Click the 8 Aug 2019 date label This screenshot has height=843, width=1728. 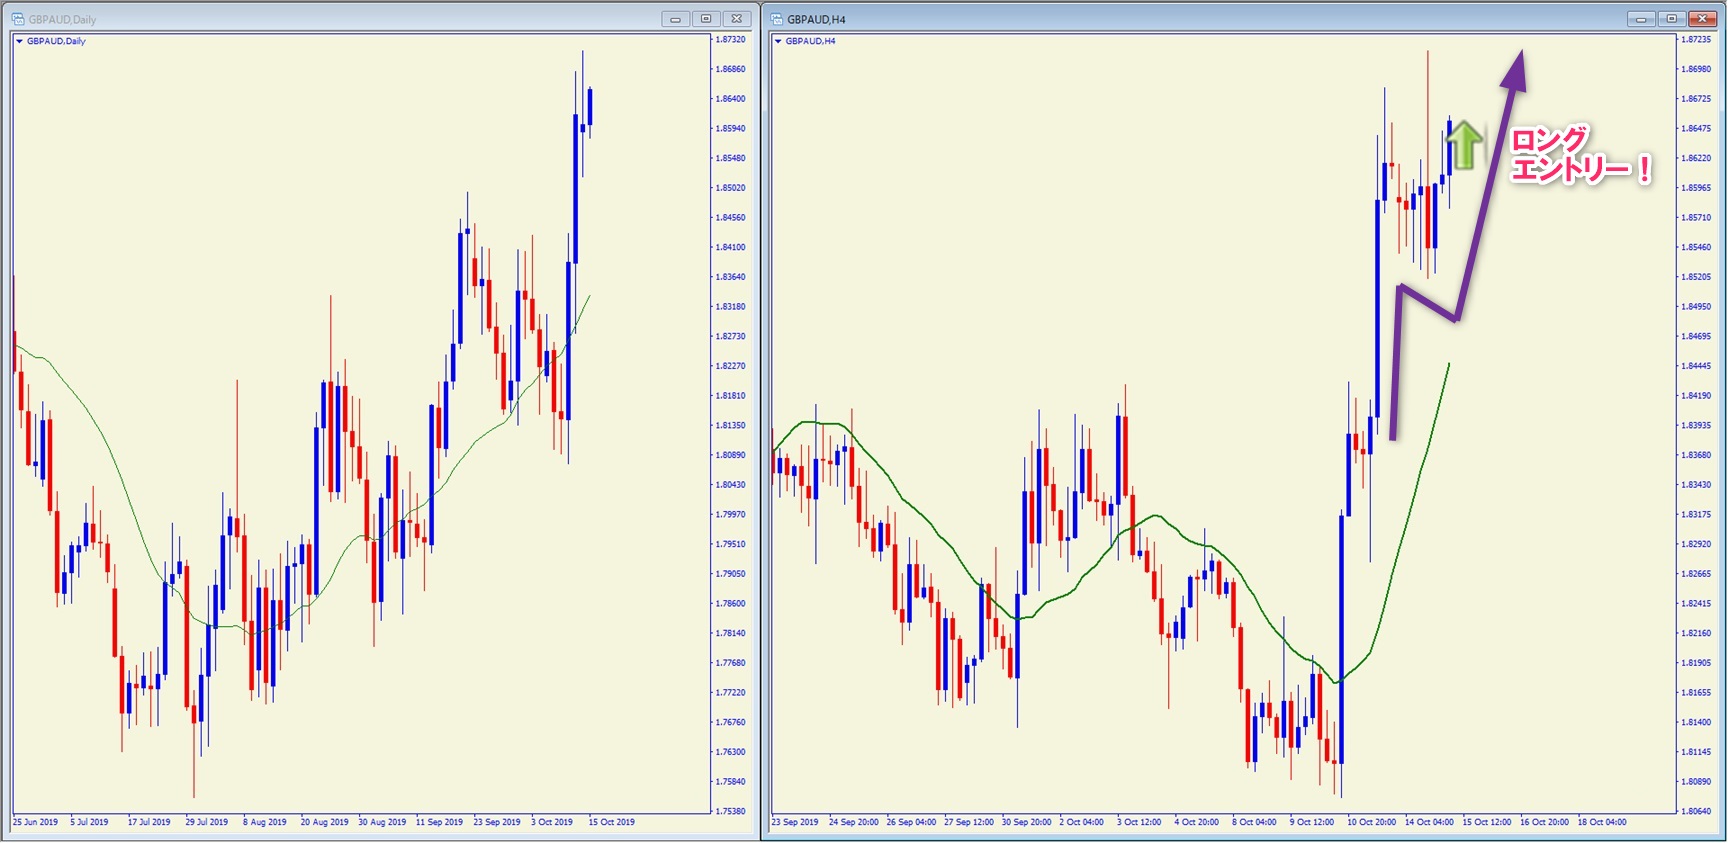[x=265, y=822]
